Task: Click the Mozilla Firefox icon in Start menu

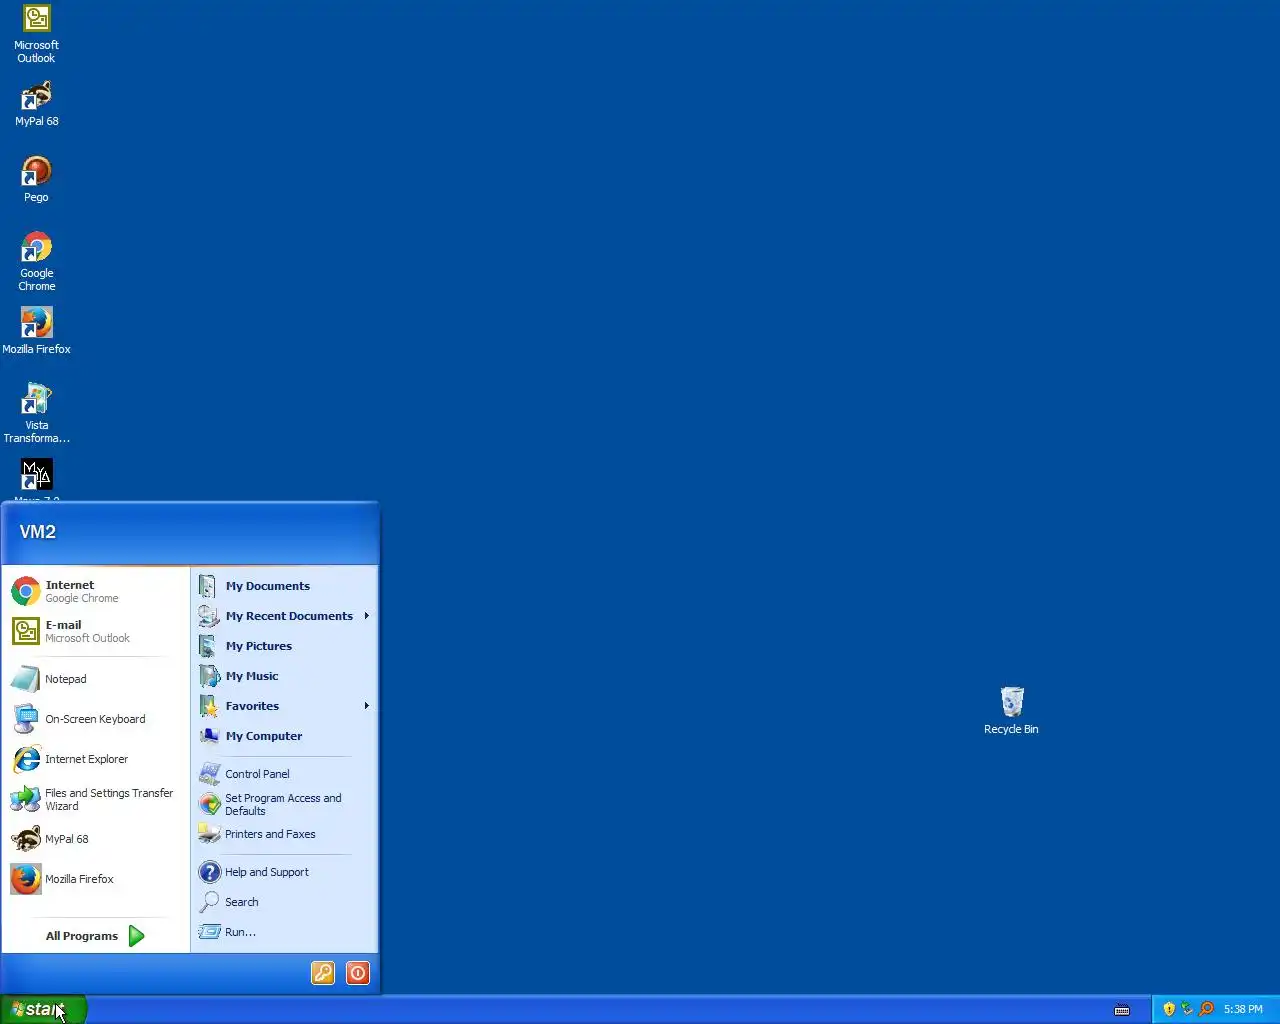Action: click(x=26, y=879)
